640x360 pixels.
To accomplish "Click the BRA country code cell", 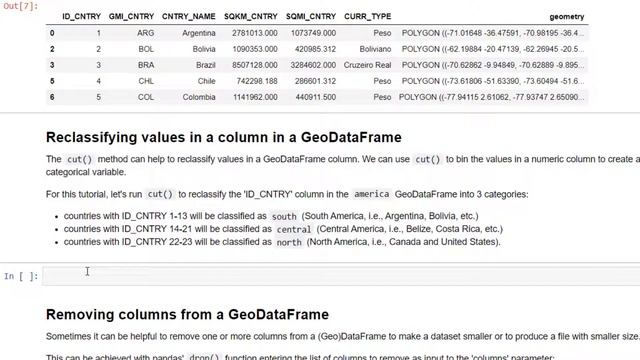I will click(146, 65).
